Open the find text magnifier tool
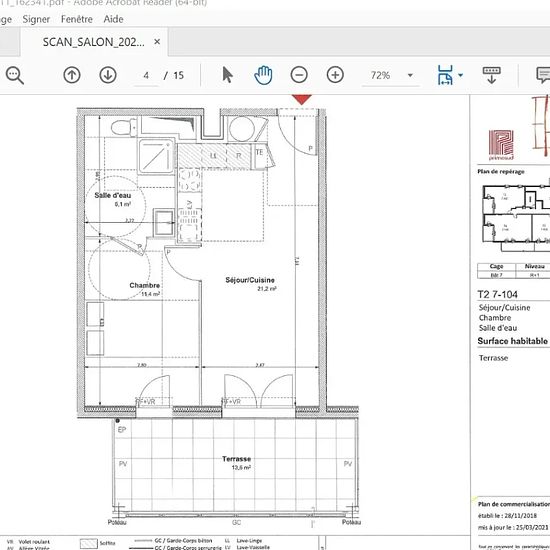This screenshot has width=550, height=550. click(14, 75)
